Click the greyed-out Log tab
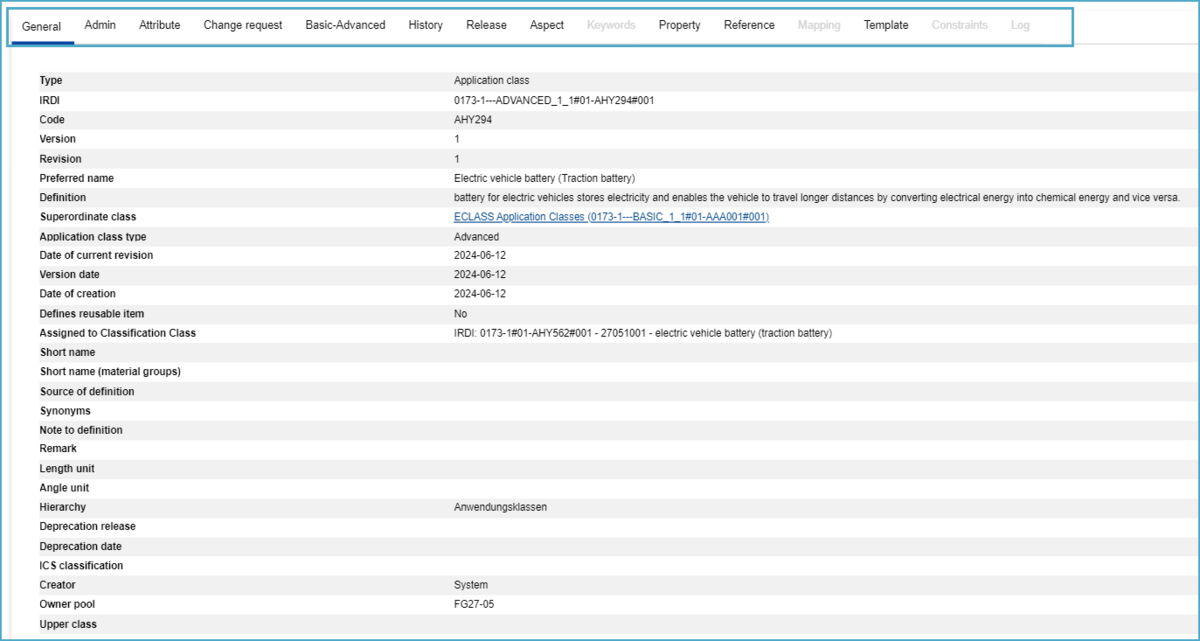Image resolution: width=1200 pixels, height=641 pixels. click(1020, 25)
